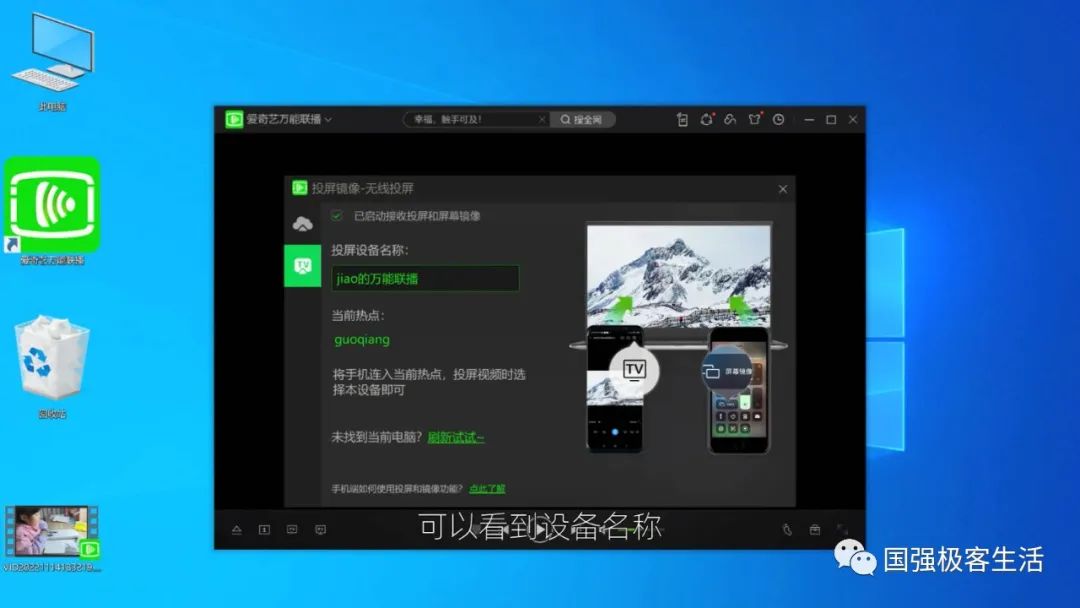Click the toolbox icon at bottom right

coord(815,530)
